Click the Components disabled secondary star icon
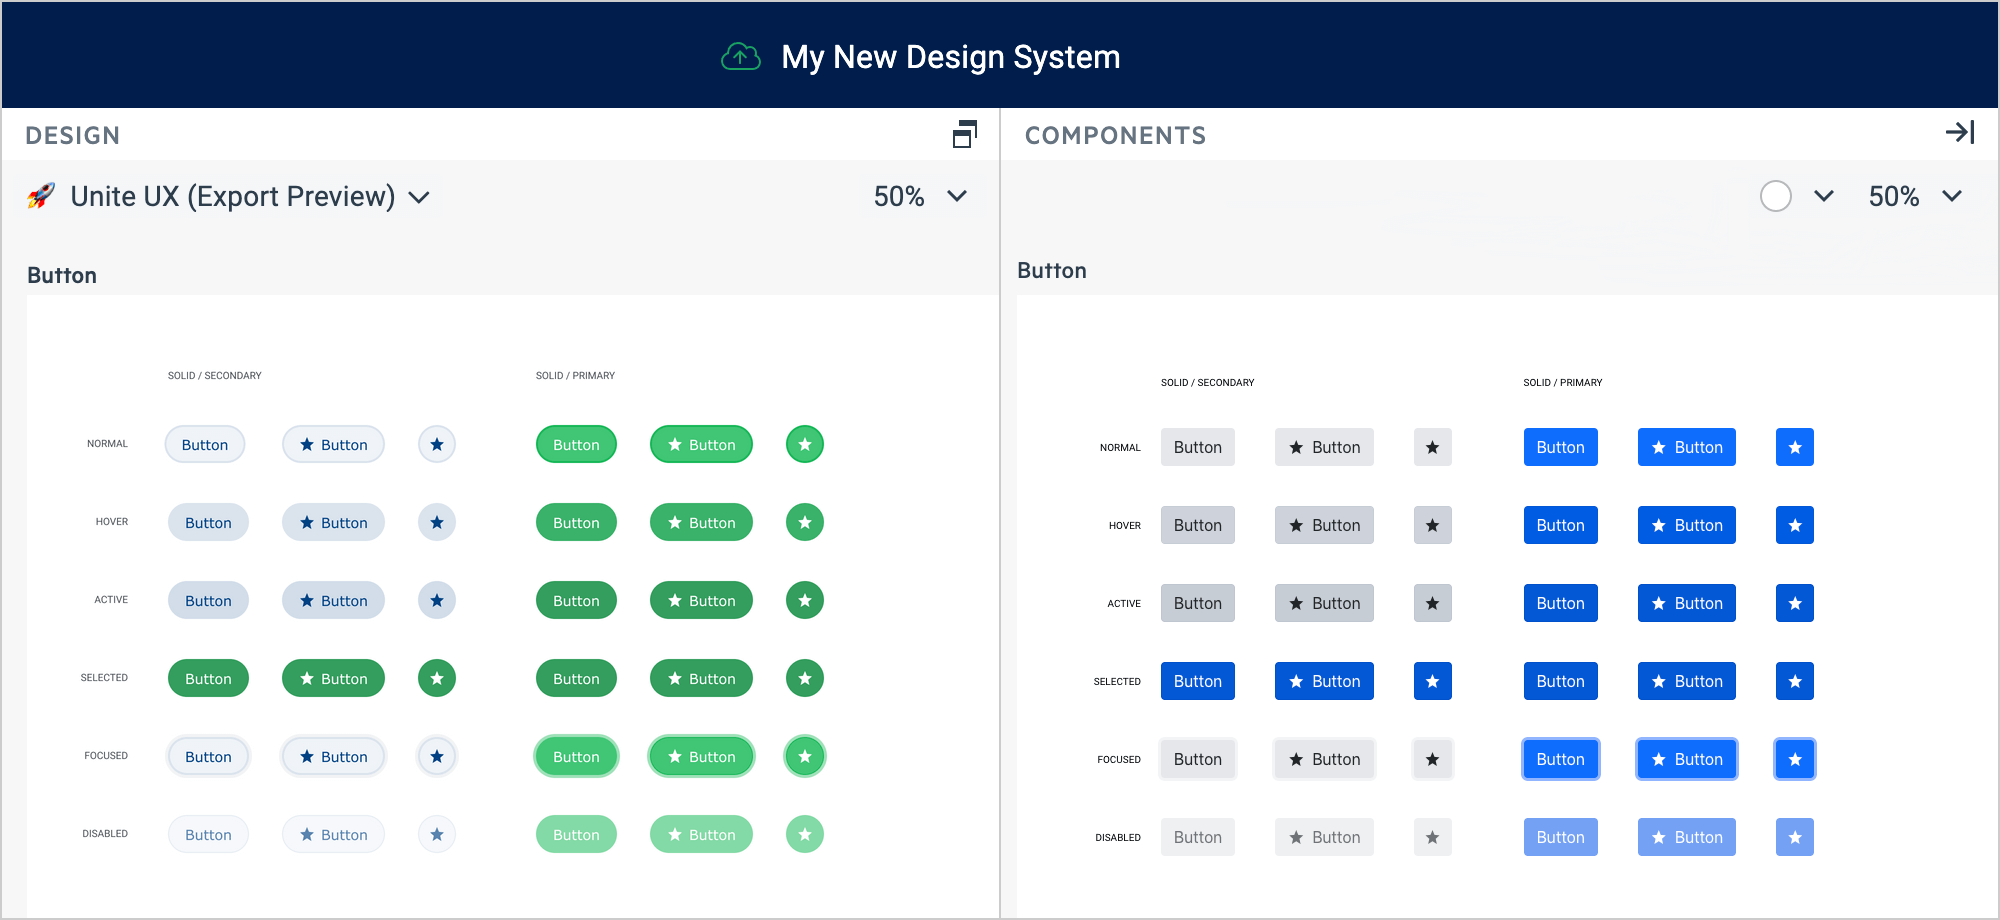 point(1433,838)
